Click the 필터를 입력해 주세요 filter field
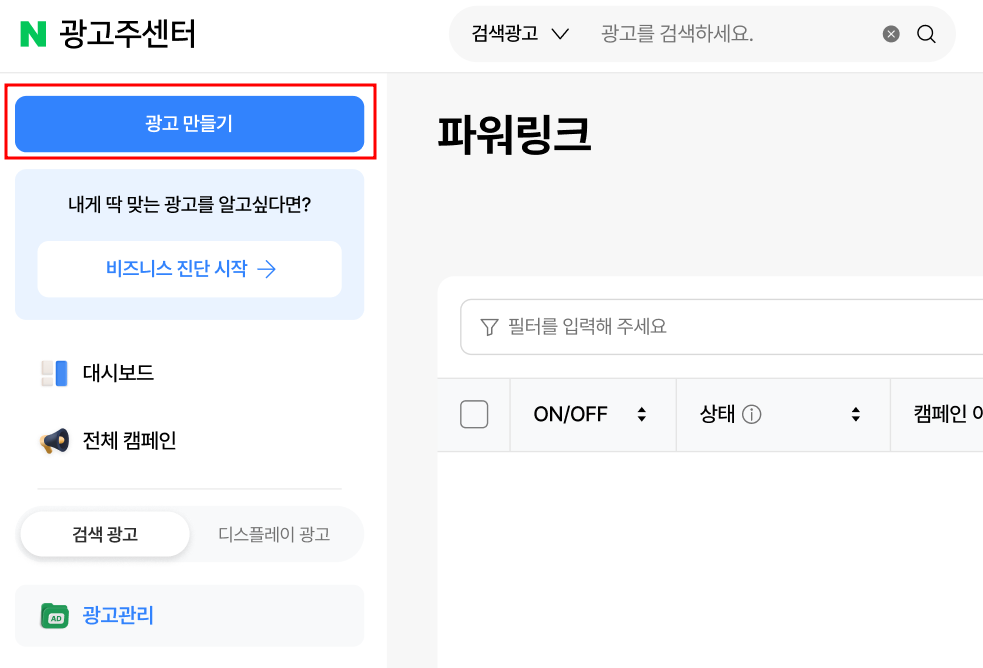The height and width of the screenshot is (668, 983). [x=721, y=326]
